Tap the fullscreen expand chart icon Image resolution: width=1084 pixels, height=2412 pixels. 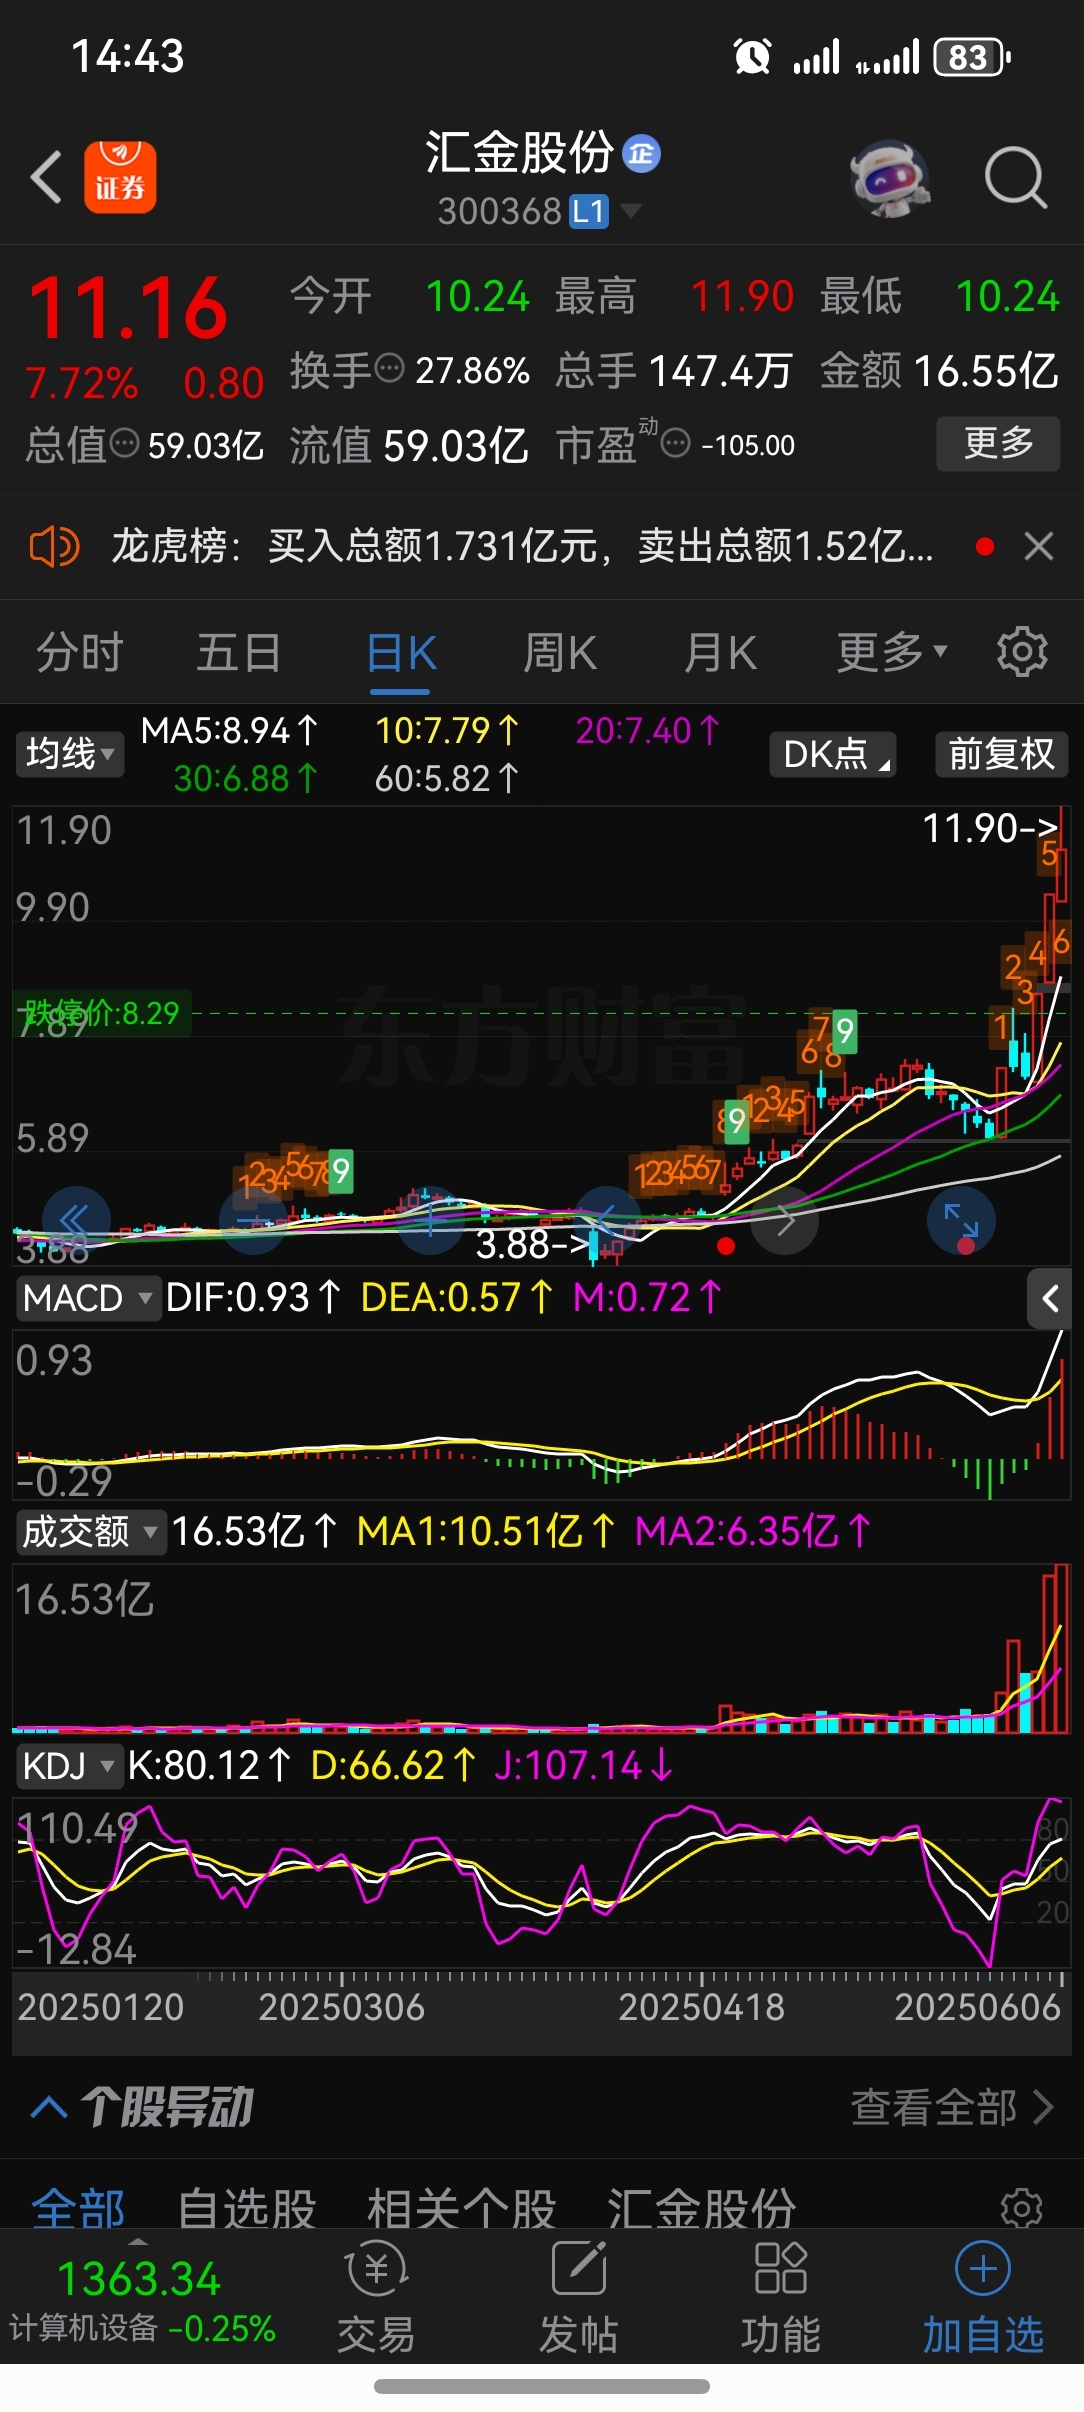[x=961, y=1219]
